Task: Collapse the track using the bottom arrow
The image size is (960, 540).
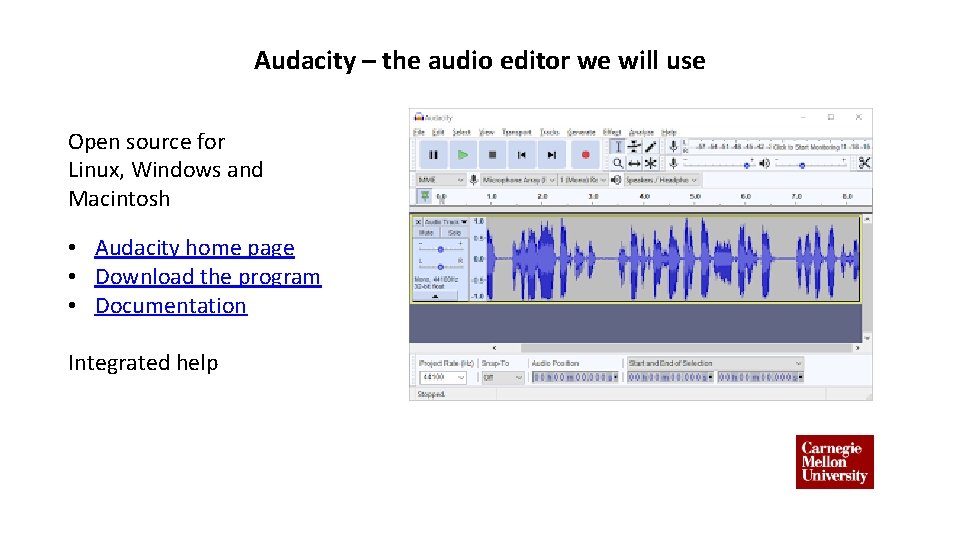Action: click(x=435, y=296)
